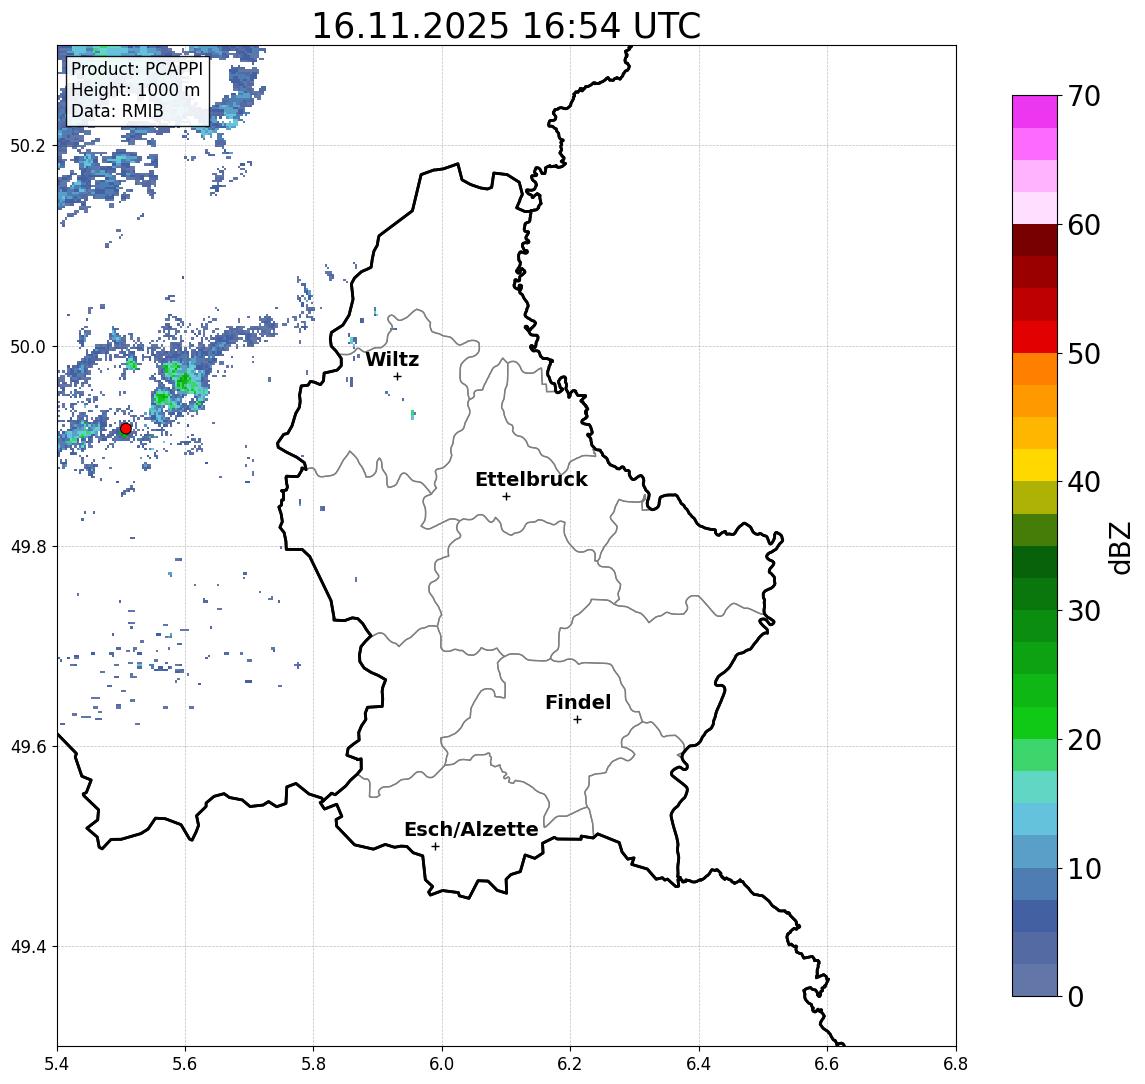1145x1084 pixels.
Task: Click the 40 tick on the colorbar
Action: (1084, 482)
